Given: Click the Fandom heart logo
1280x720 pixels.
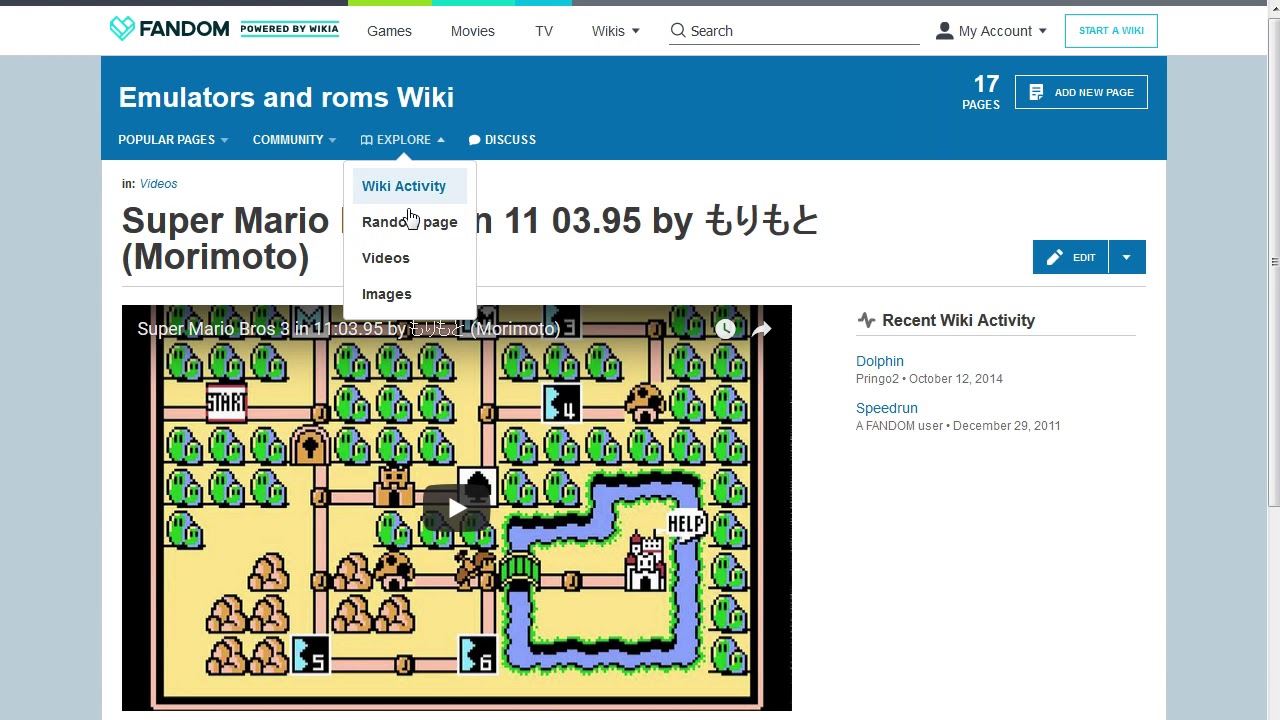Looking at the screenshot, I should pyautogui.click(x=122, y=29).
